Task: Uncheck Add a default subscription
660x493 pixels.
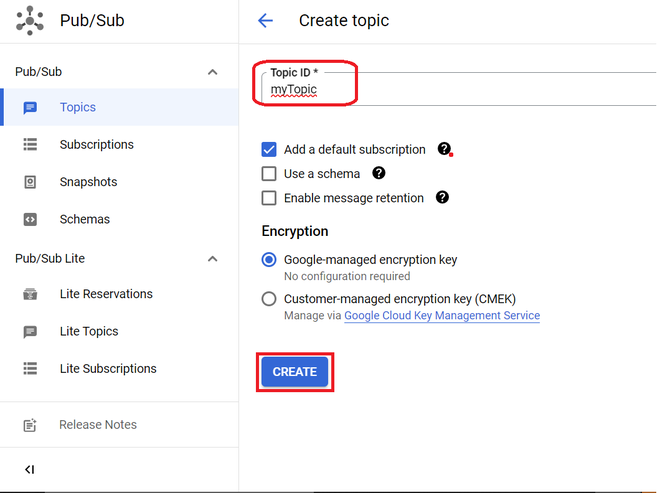Action: (269, 149)
